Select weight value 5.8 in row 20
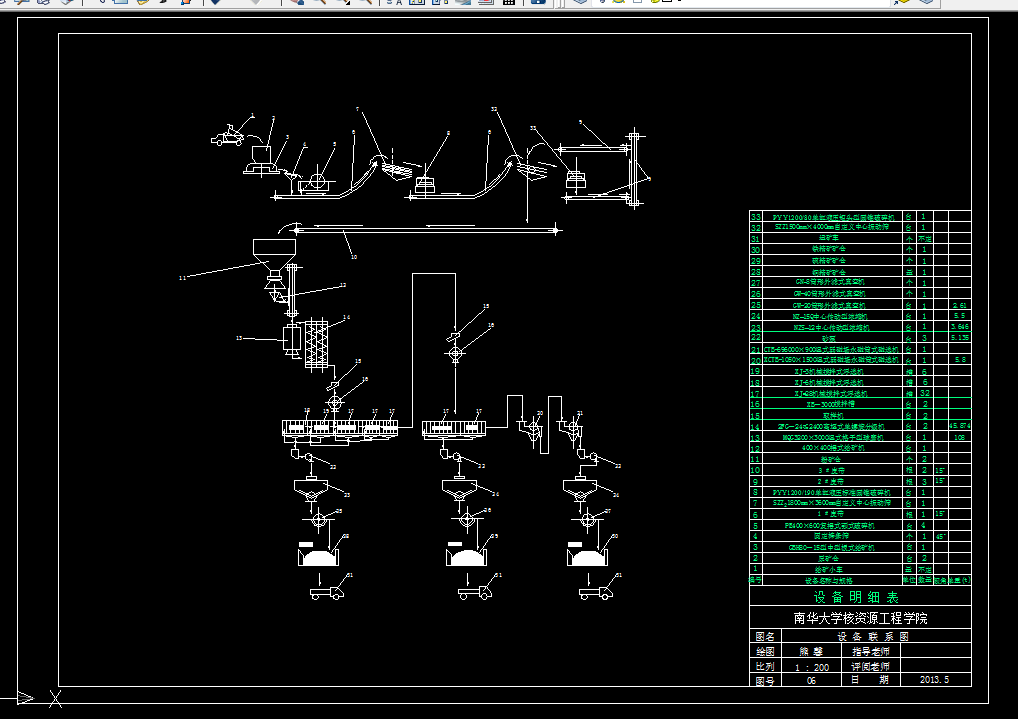Screen dimensions: 1018x719 (x=960, y=360)
